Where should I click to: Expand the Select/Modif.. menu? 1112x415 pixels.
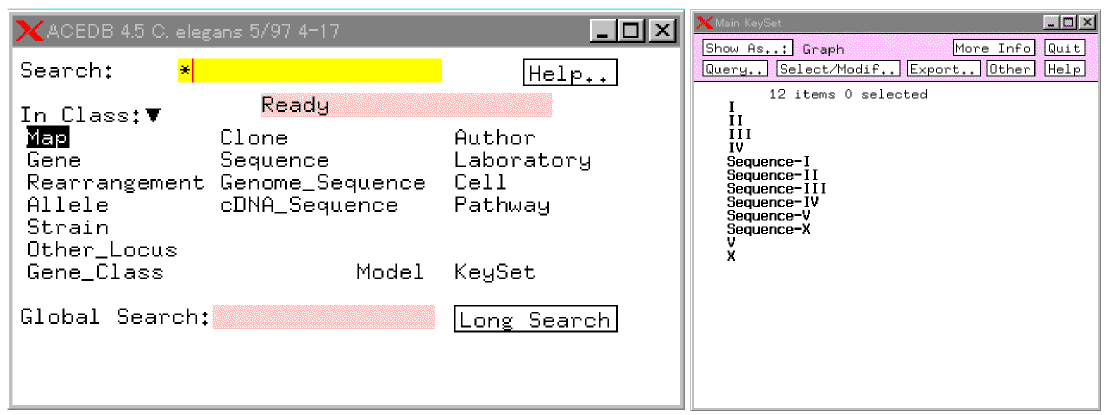pos(838,69)
